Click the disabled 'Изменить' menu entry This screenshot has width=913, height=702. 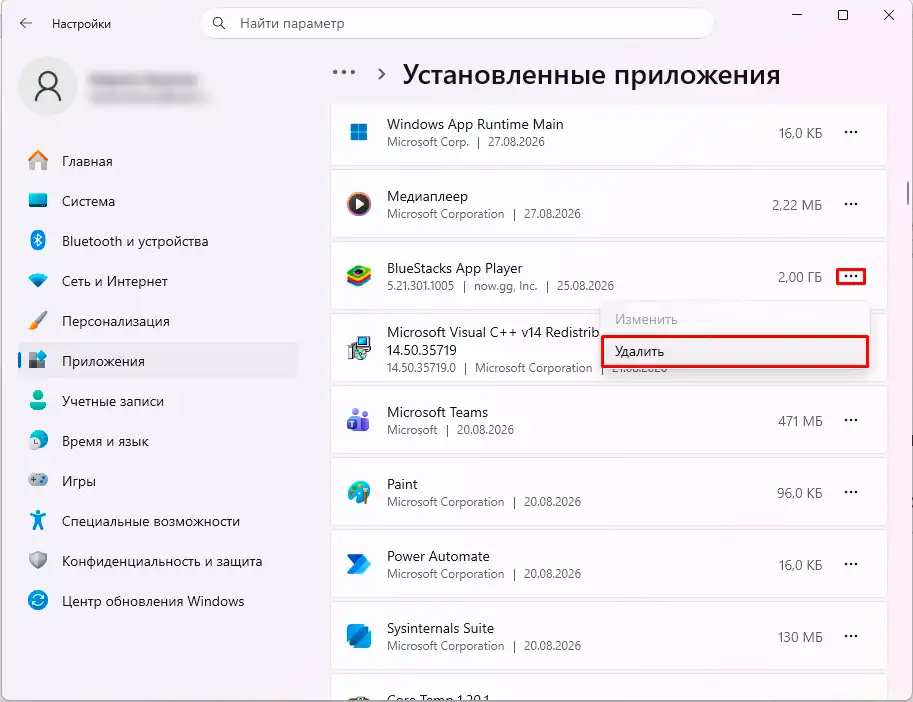735,319
